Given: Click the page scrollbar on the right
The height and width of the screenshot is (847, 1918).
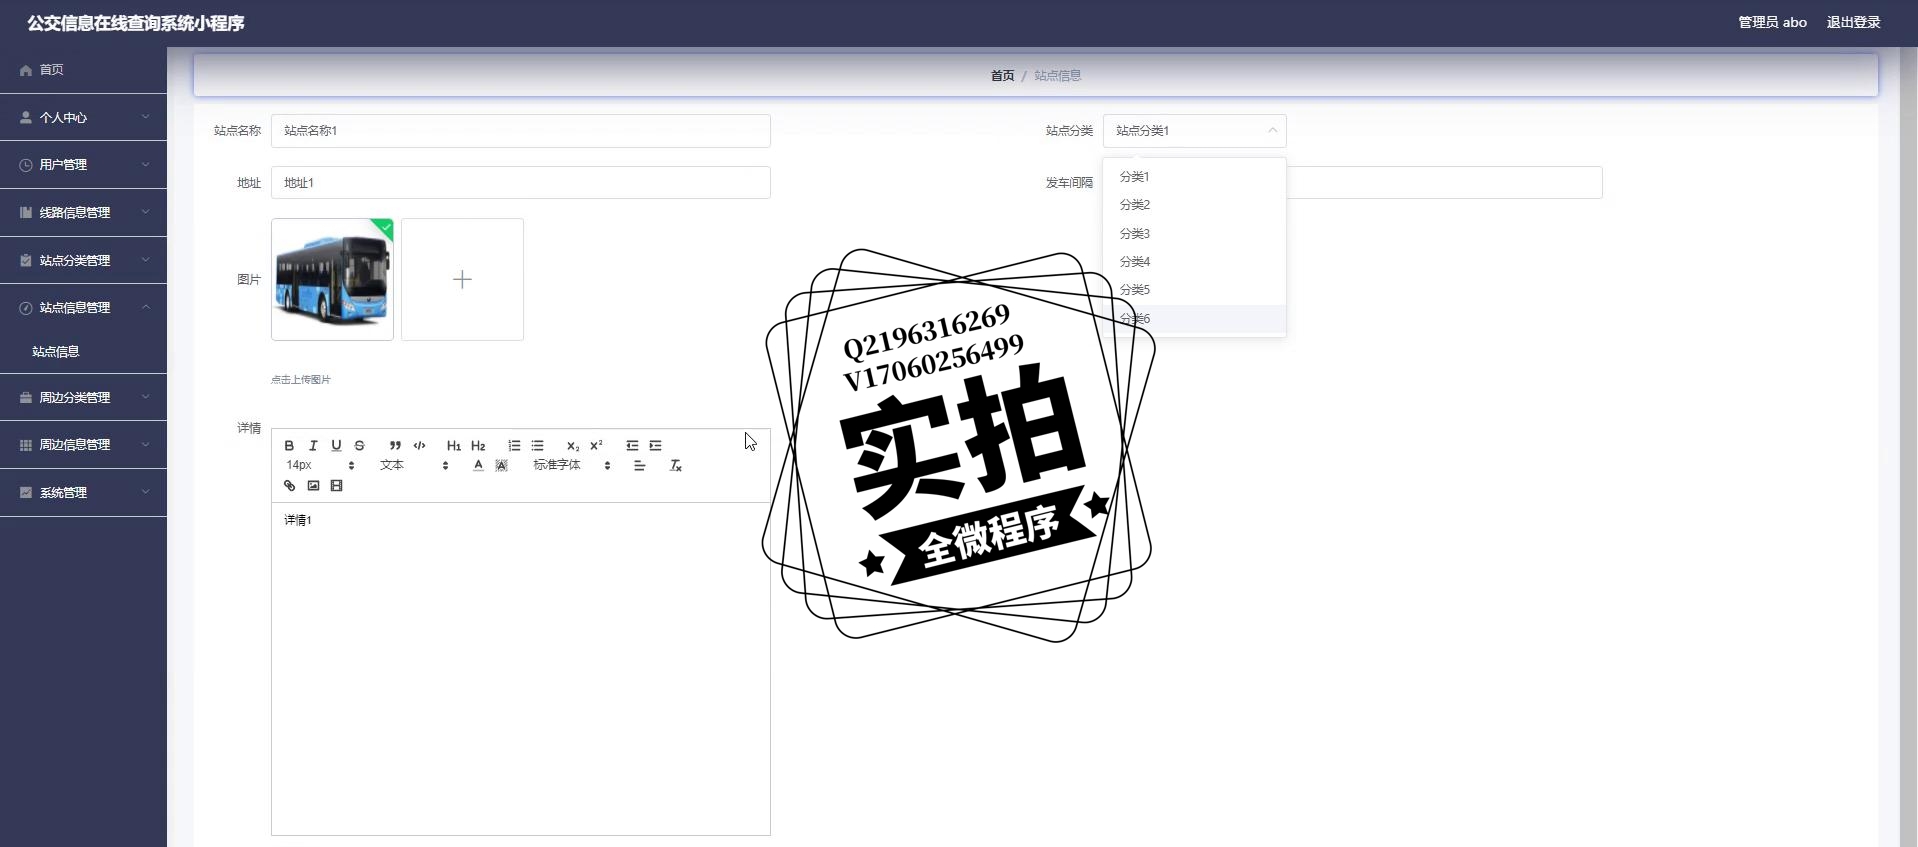Looking at the screenshot, I should [1909, 447].
